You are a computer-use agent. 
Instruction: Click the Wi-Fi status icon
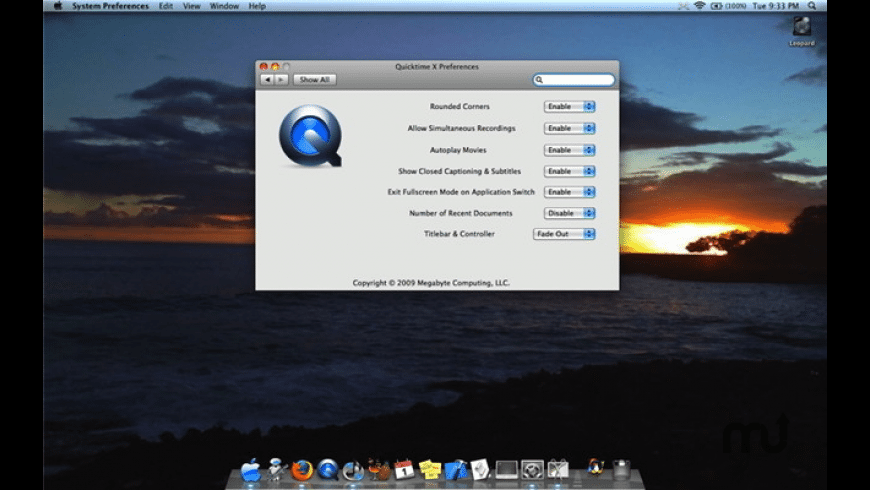(x=700, y=6)
